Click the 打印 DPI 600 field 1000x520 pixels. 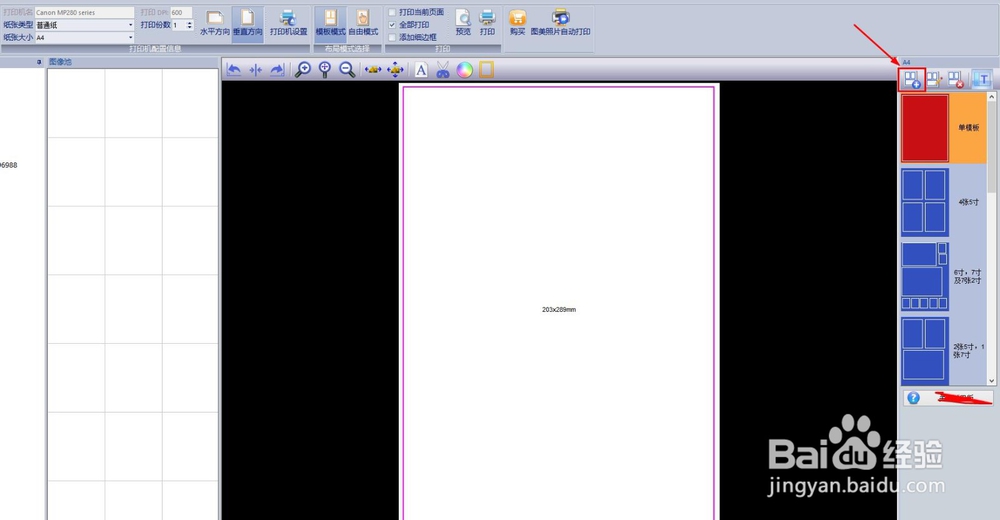pos(181,12)
